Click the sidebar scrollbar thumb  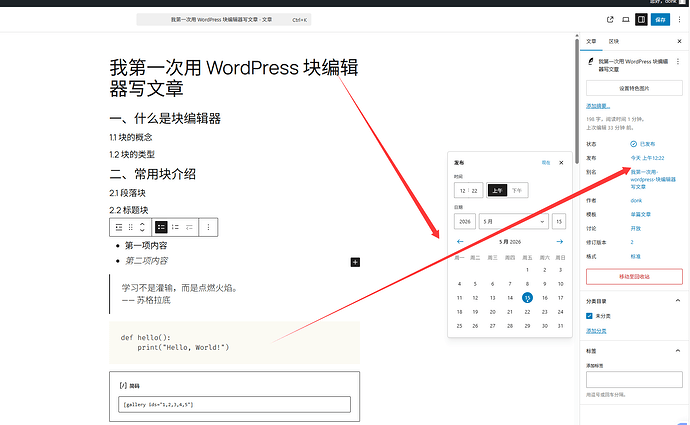577,101
